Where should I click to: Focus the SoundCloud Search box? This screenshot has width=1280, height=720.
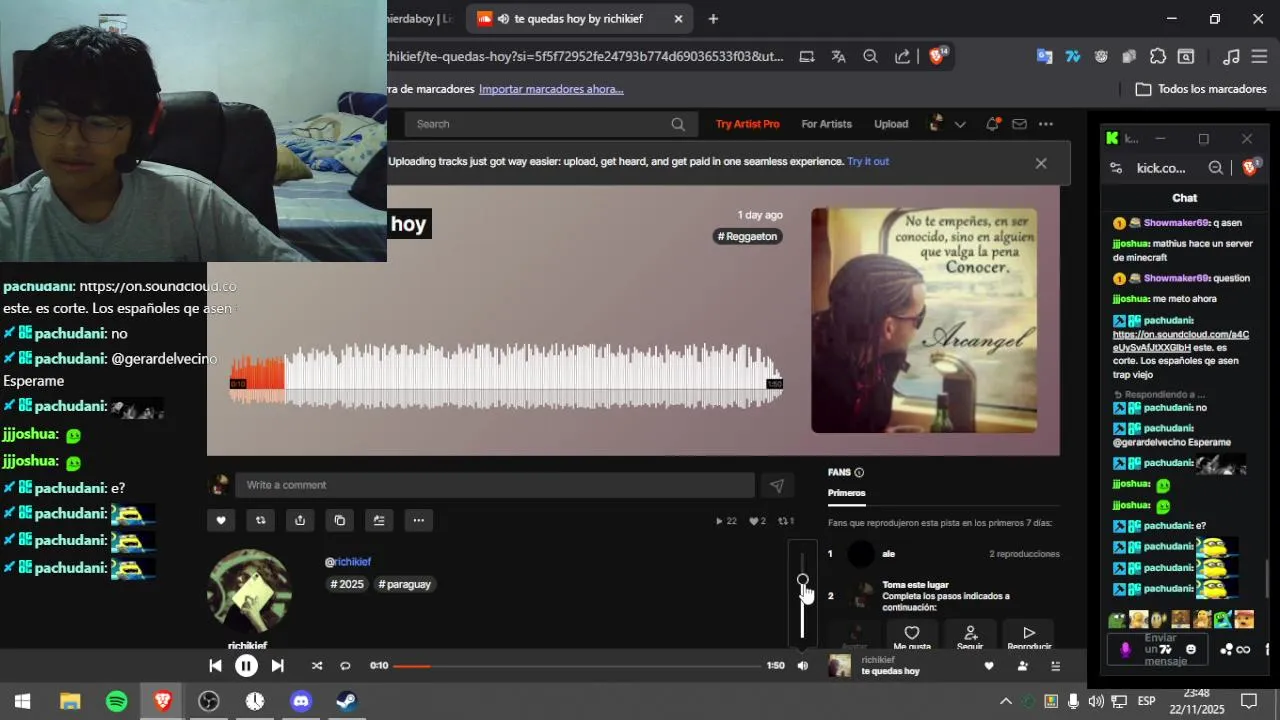tap(549, 124)
